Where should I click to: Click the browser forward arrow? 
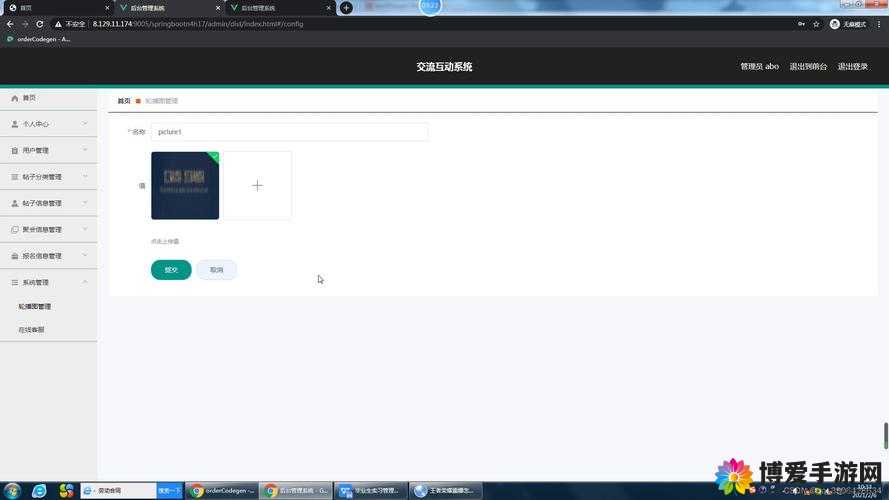(x=24, y=24)
